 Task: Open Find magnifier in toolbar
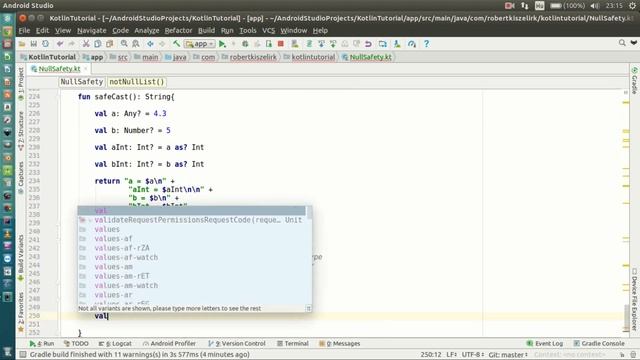click(x=124, y=44)
